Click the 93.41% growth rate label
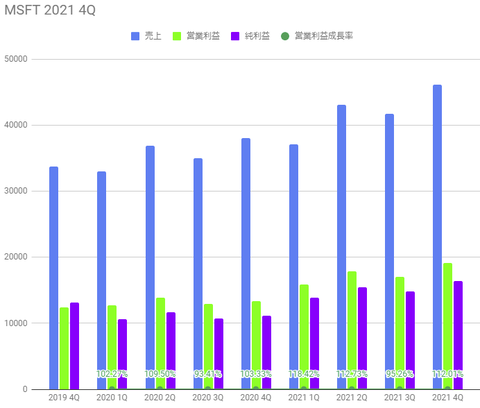The image size is (480, 408). point(208,374)
